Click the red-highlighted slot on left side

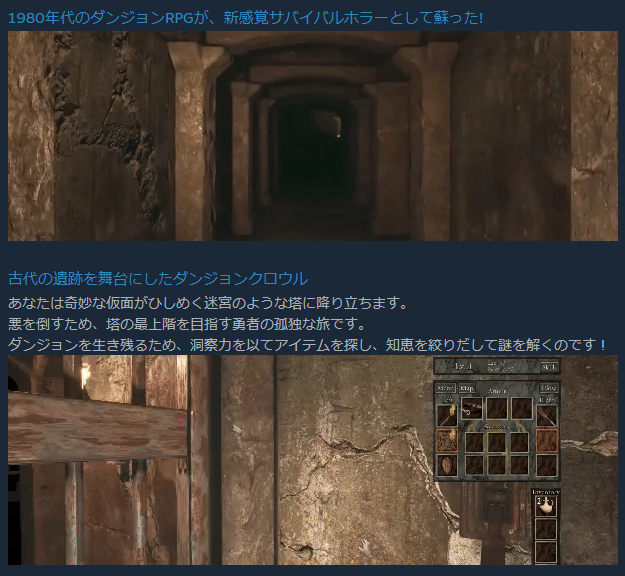(447, 440)
